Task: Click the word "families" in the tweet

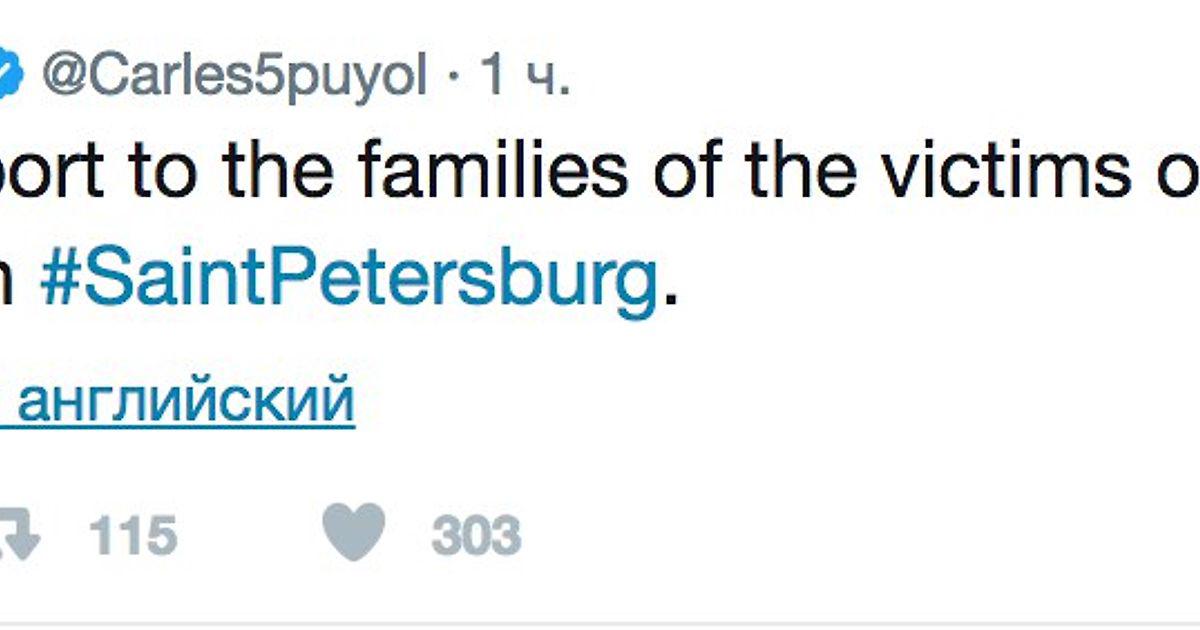Action: pyautogui.click(x=492, y=170)
